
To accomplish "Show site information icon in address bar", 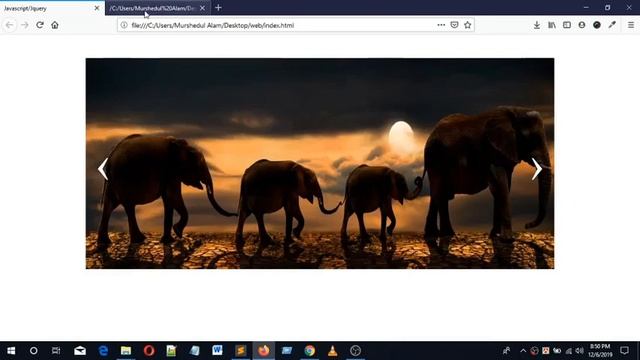I will tap(124, 25).
